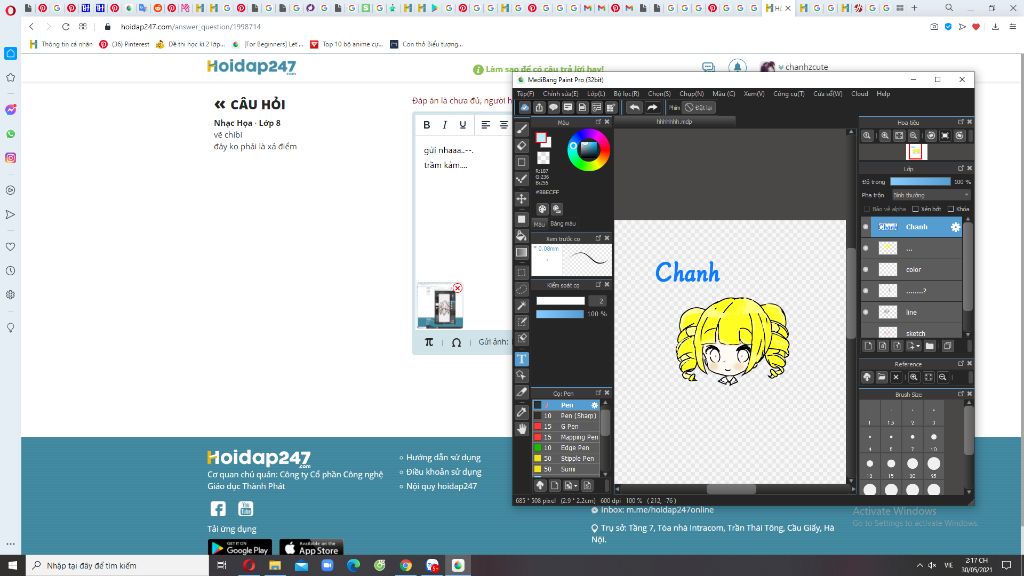Screen dimensions: 1024x576
Task: Select the Eraser tool
Action: tap(522, 145)
